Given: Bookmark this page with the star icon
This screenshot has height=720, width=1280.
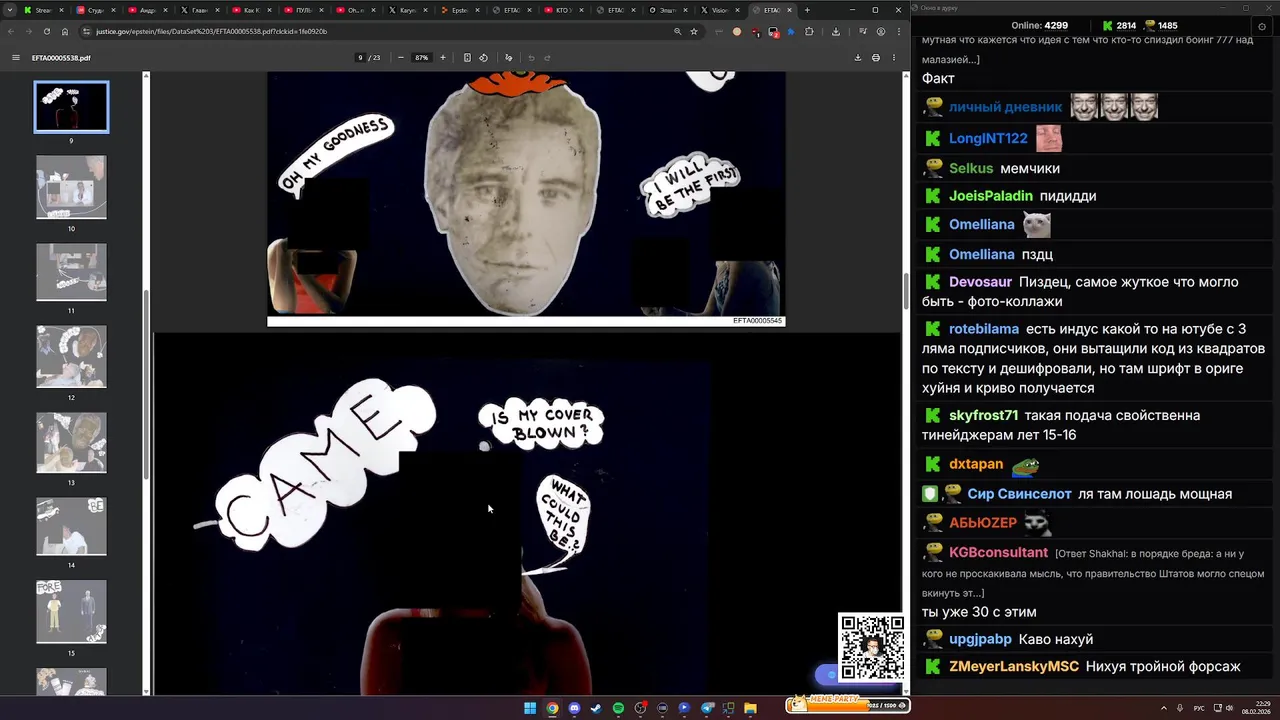Looking at the screenshot, I should coord(694,31).
